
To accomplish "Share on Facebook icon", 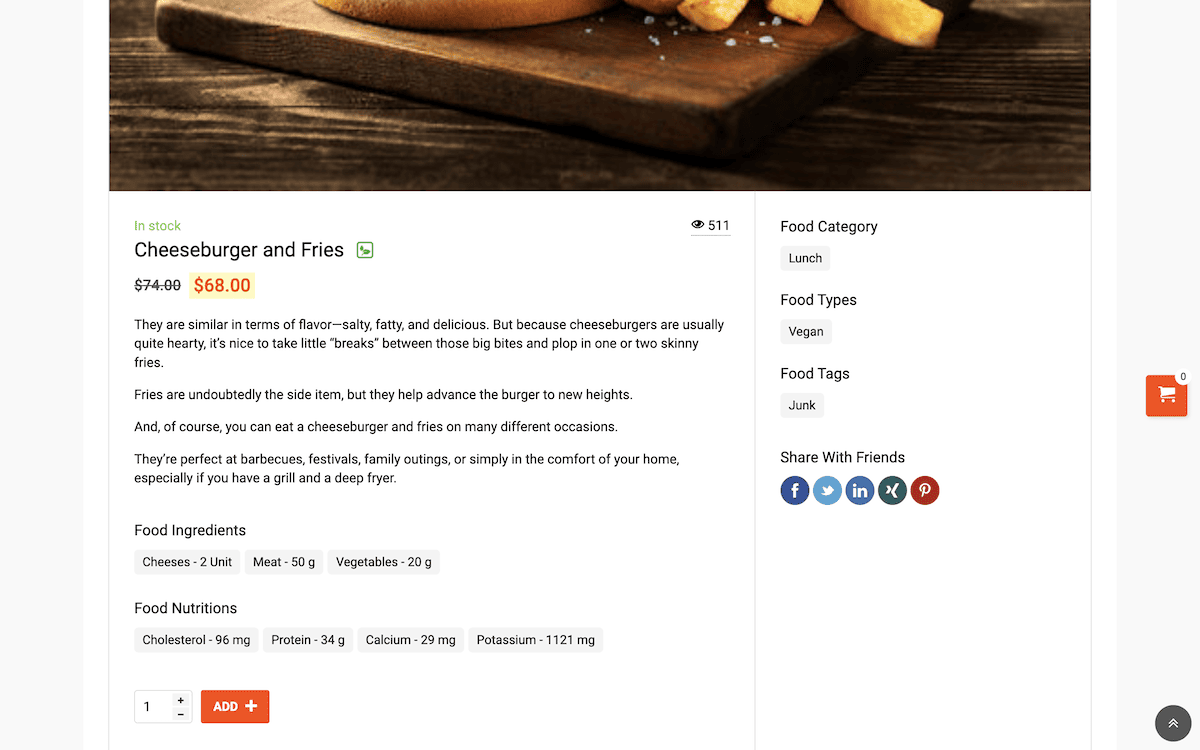I will [x=795, y=491].
